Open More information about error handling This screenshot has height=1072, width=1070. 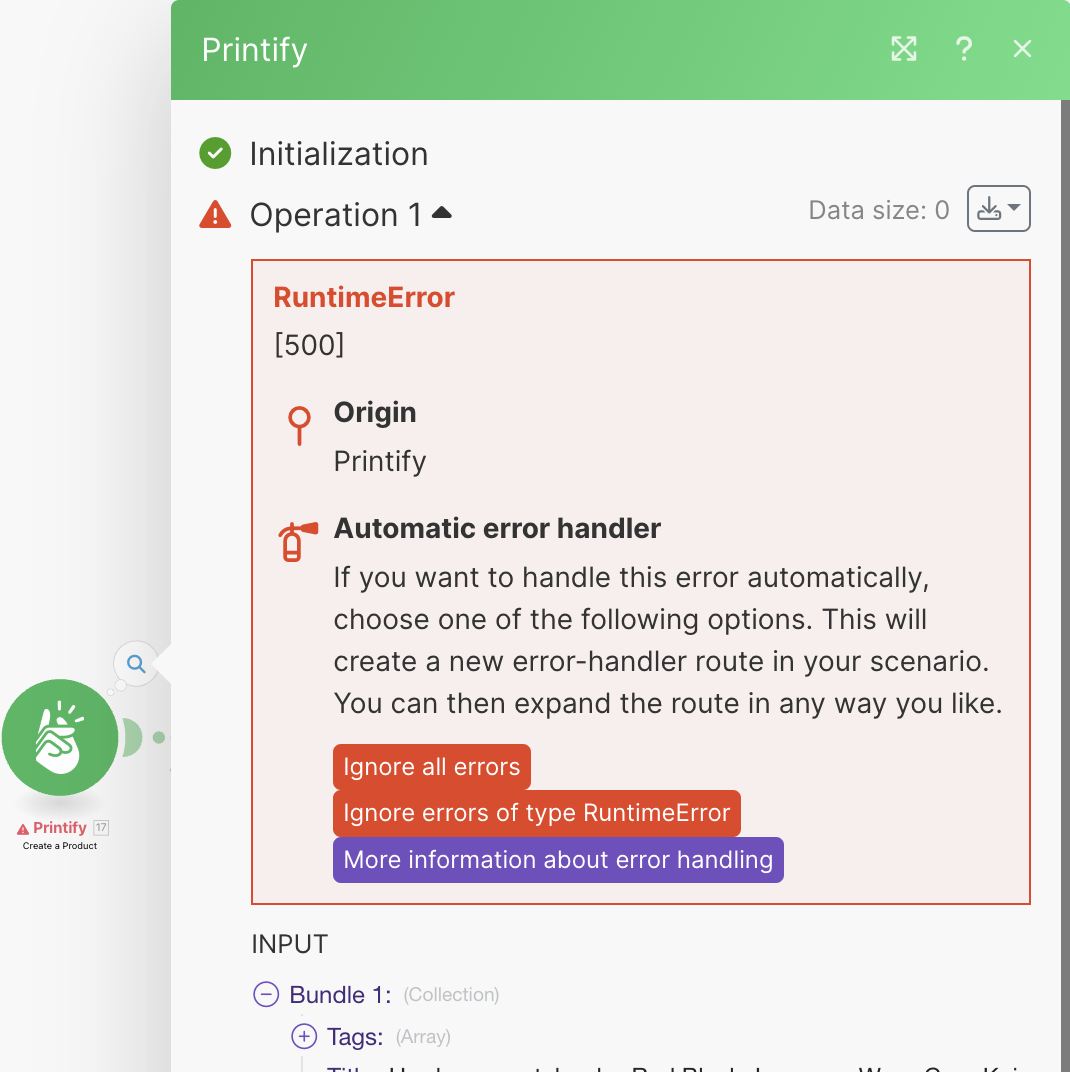(x=558, y=860)
